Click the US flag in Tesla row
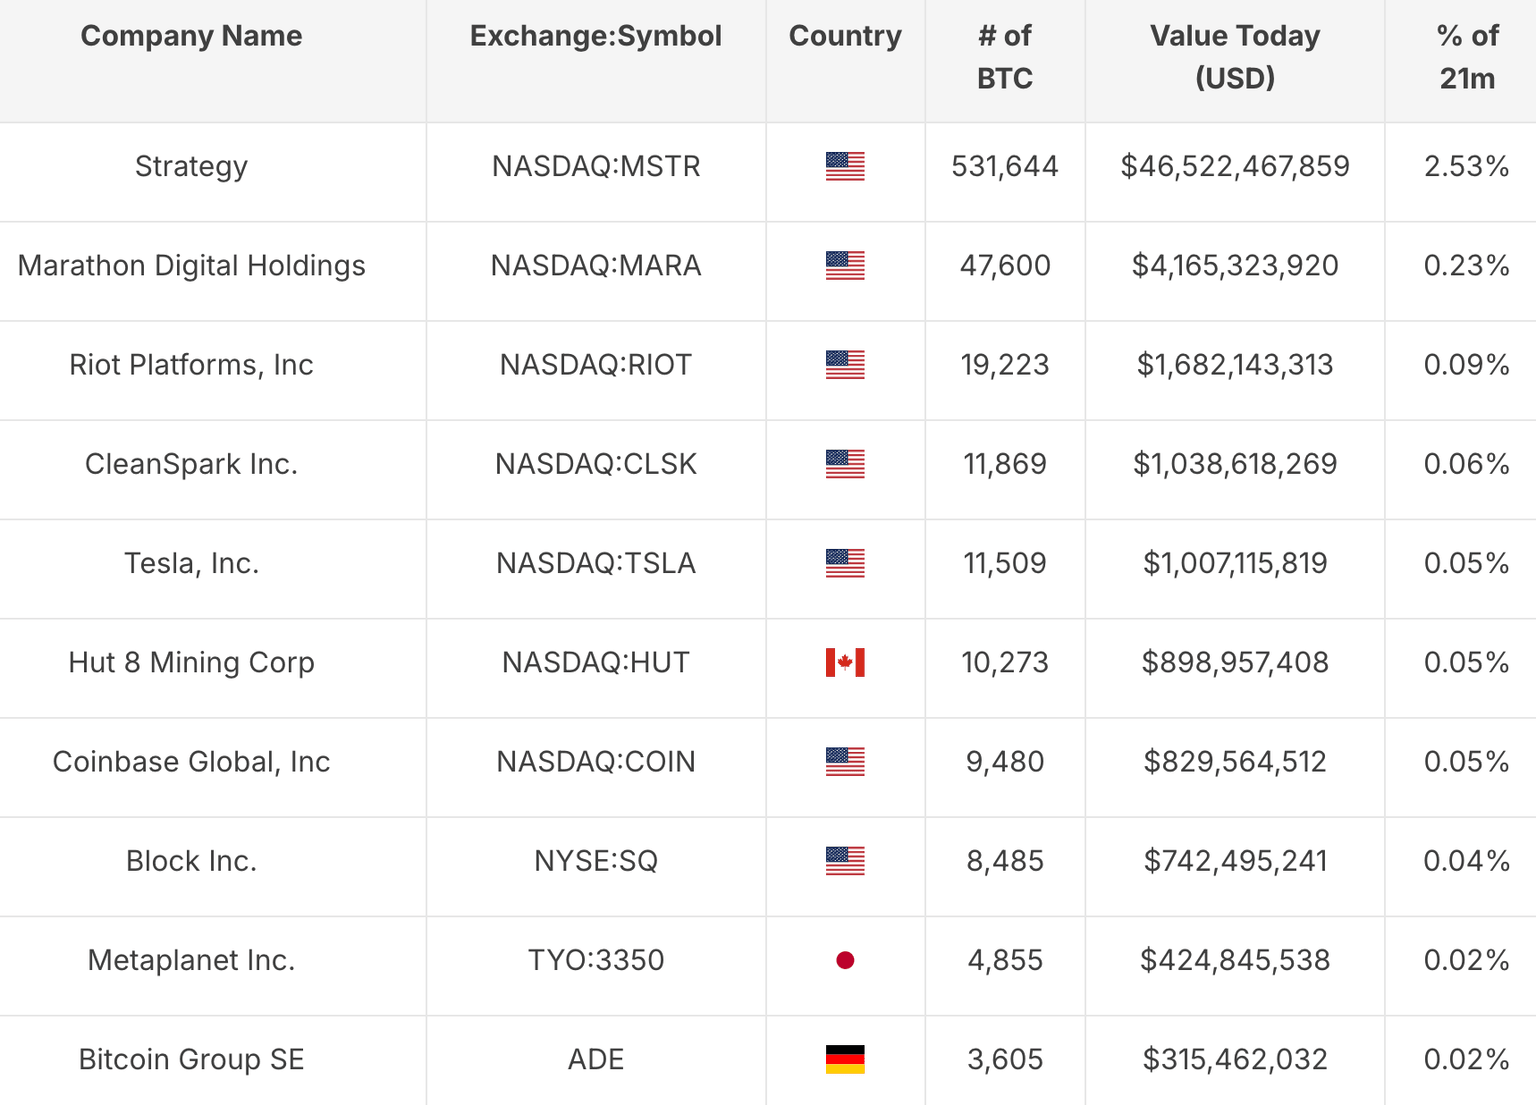Viewport: 1536px width, 1105px height. pyautogui.click(x=845, y=563)
